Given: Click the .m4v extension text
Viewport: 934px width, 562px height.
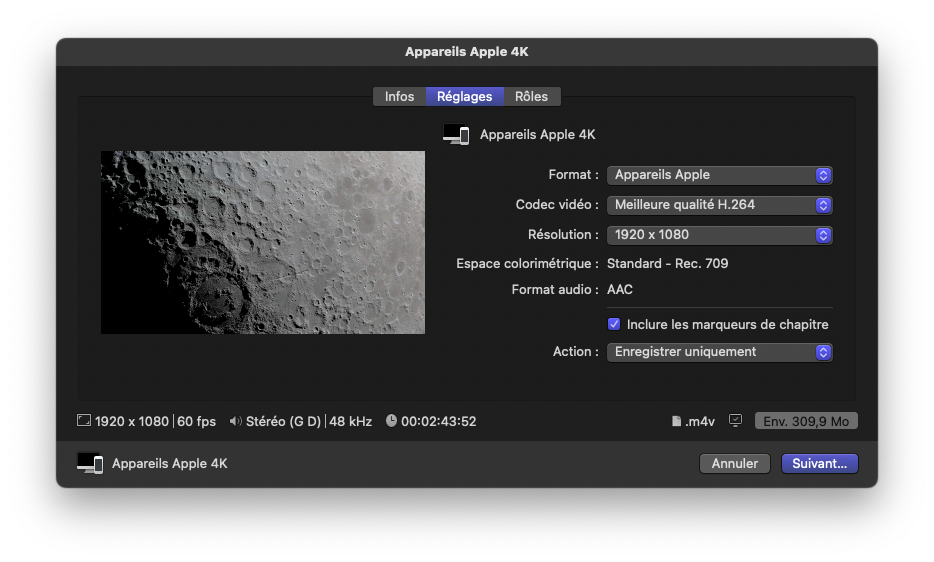Looking at the screenshot, I should (700, 421).
